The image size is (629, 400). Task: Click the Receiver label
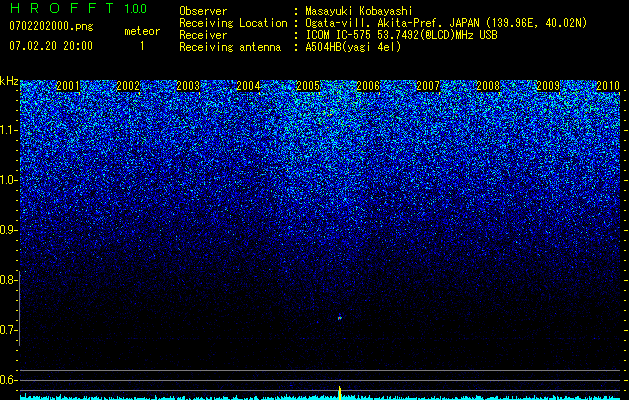click(x=203, y=35)
